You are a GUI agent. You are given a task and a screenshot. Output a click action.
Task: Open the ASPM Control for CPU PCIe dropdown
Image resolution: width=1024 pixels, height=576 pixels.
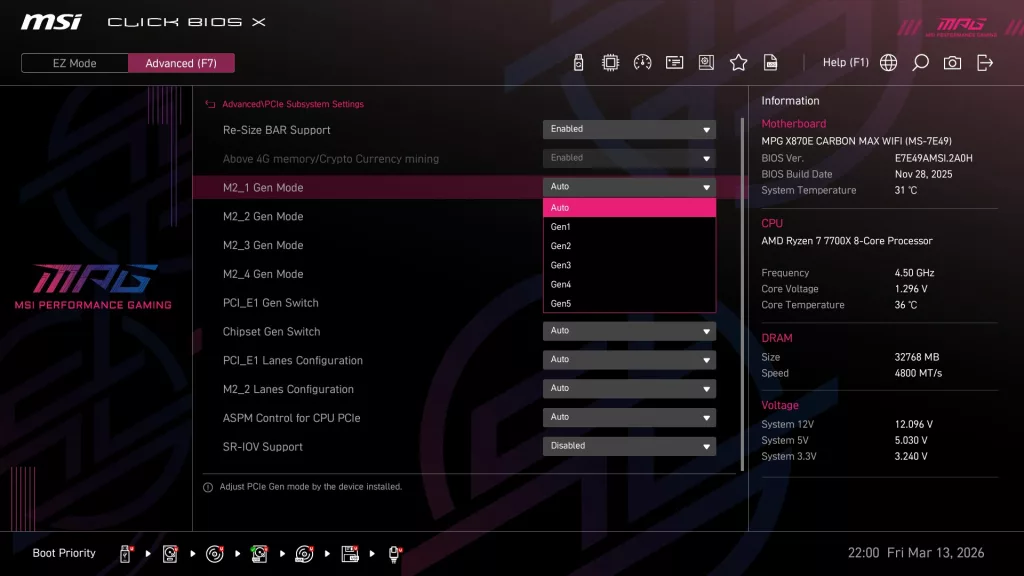pos(628,417)
